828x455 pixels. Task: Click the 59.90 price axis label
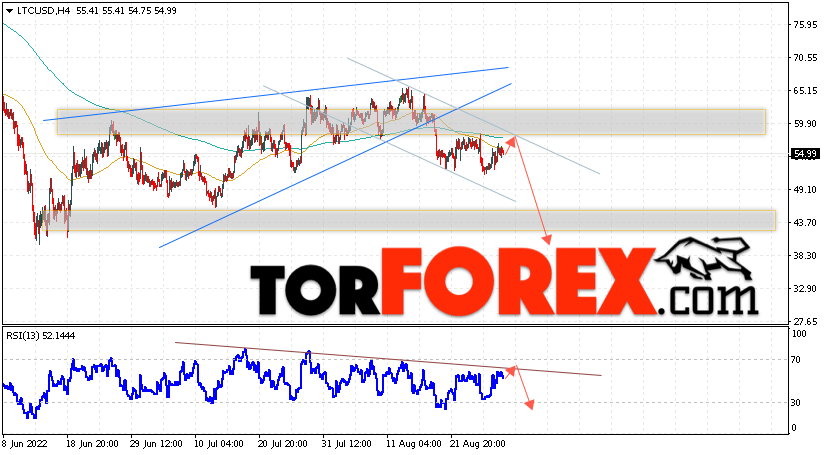tap(805, 124)
